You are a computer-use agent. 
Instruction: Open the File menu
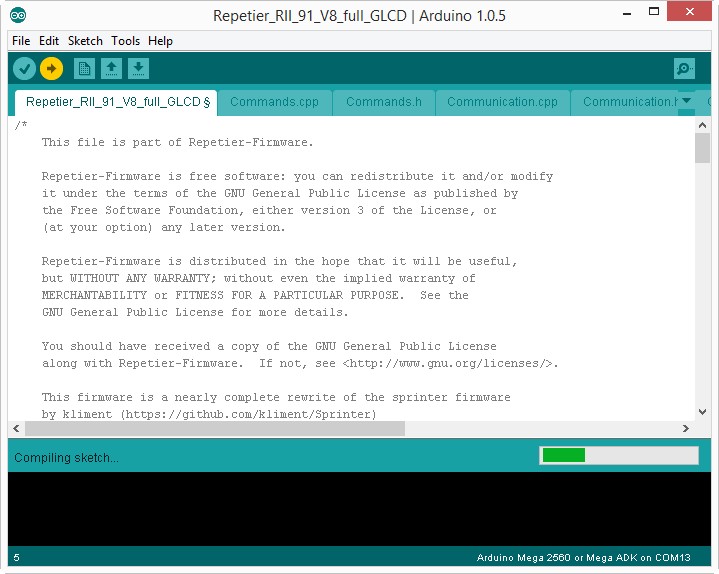(21, 41)
